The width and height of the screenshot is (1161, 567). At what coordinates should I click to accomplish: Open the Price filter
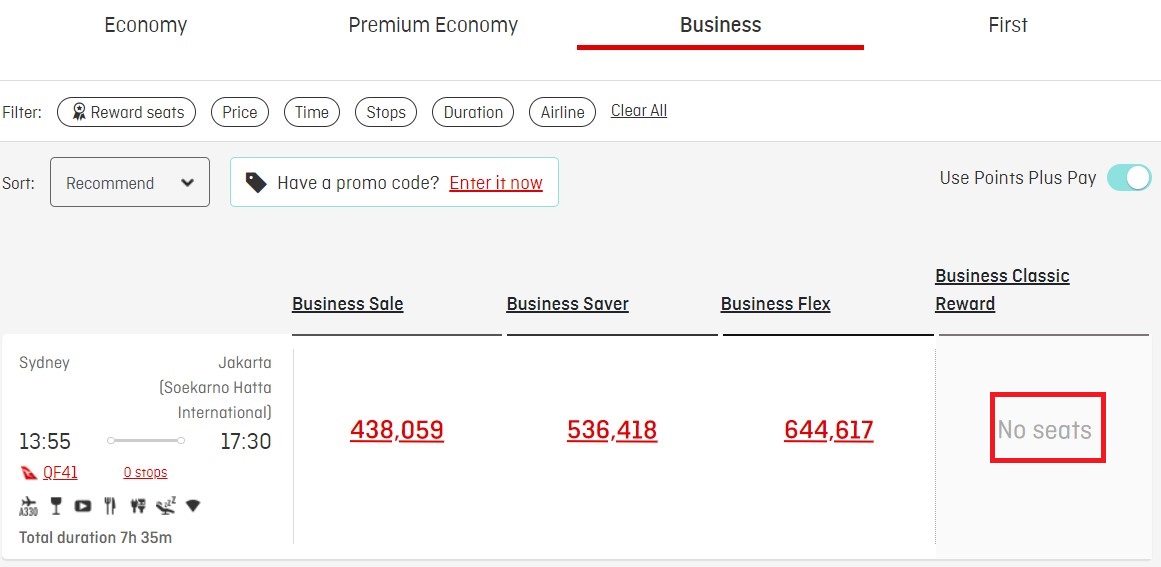240,113
